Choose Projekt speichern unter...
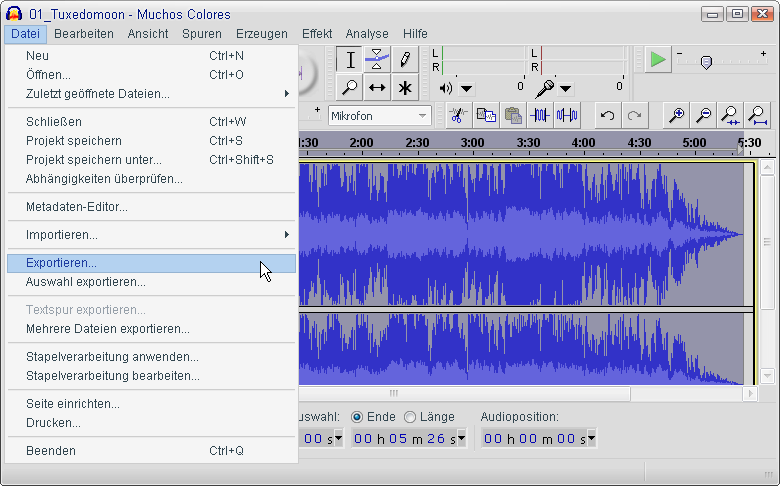Image resolution: width=780 pixels, height=486 pixels. point(152,160)
